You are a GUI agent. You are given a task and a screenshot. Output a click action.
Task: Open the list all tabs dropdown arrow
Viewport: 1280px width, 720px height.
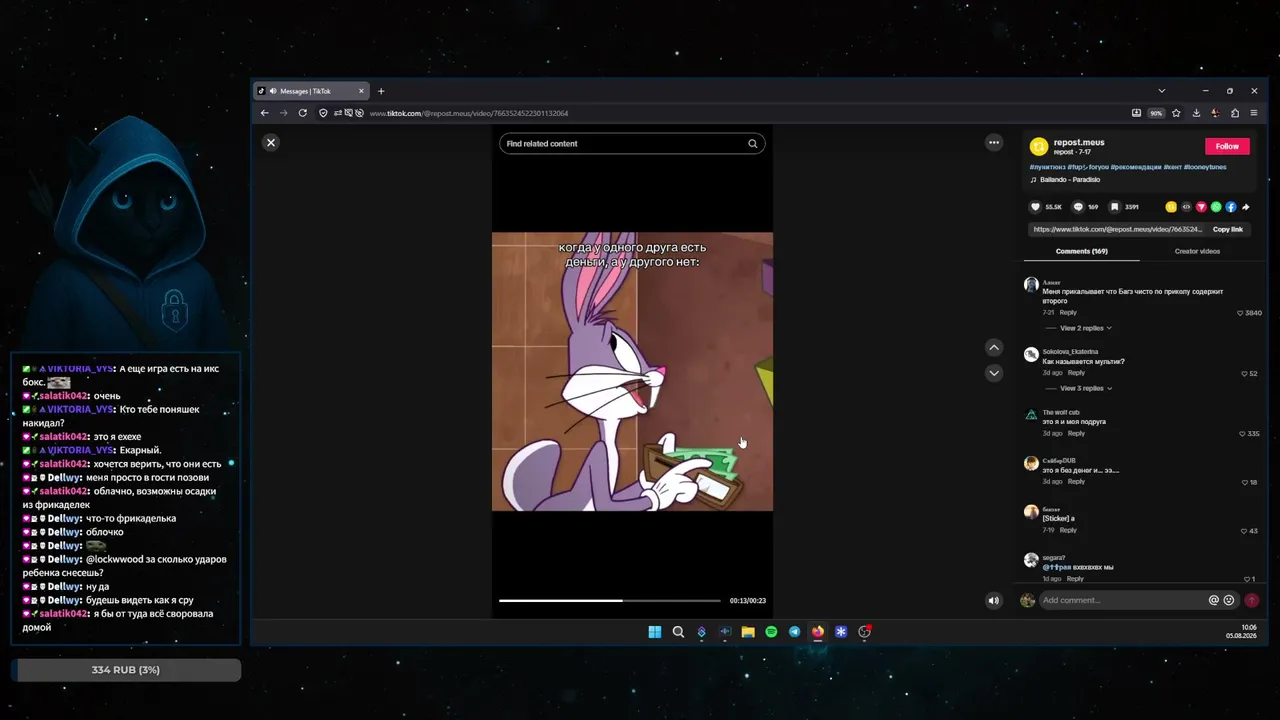point(1161,91)
